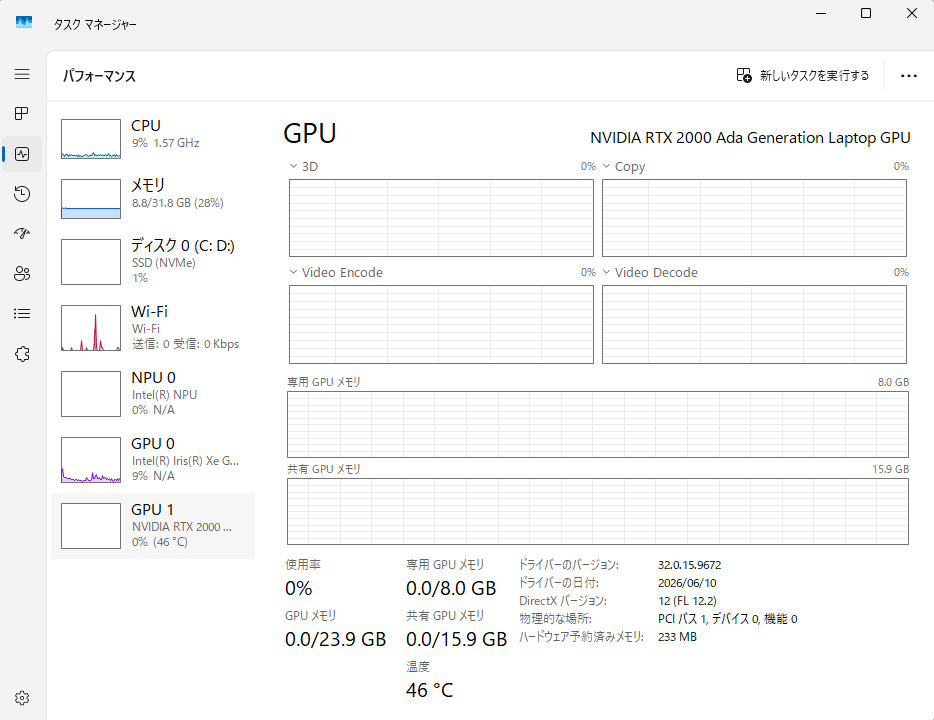Screen dimensions: 934x720
Task: Click the 専用 GPU メモリ graph
Action: click(598, 425)
